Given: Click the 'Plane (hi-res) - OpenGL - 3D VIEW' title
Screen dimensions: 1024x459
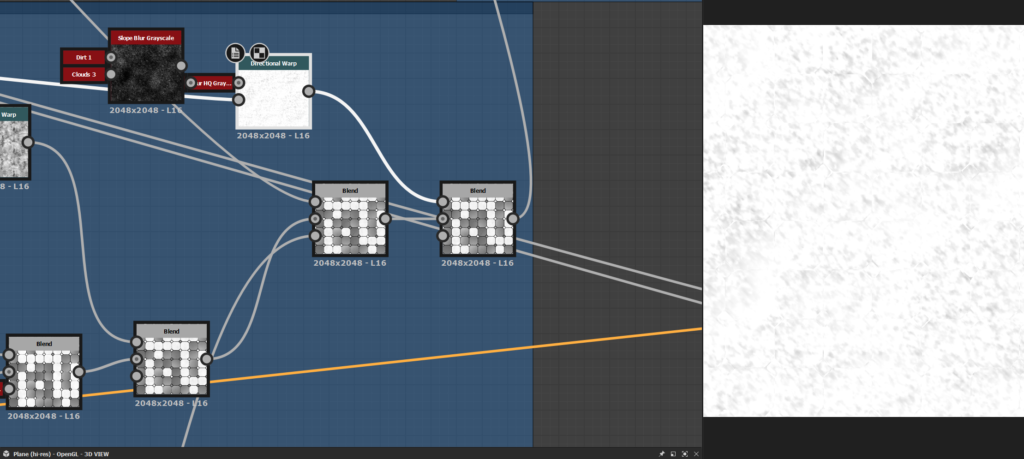Looking at the screenshot, I should [61, 454].
